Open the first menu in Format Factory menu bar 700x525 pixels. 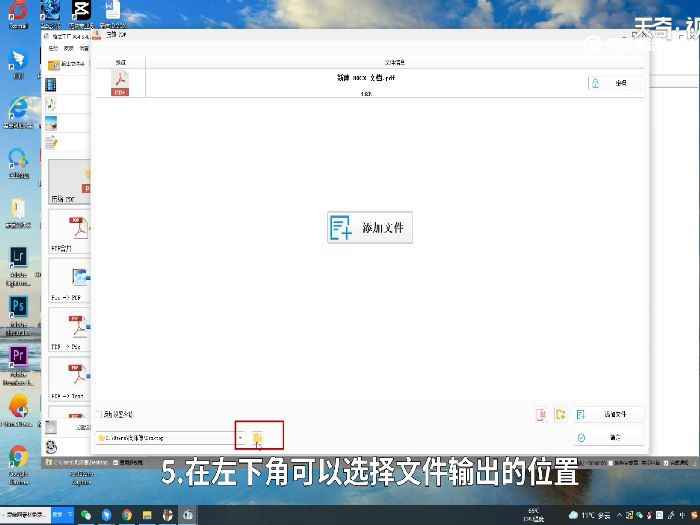53,48
